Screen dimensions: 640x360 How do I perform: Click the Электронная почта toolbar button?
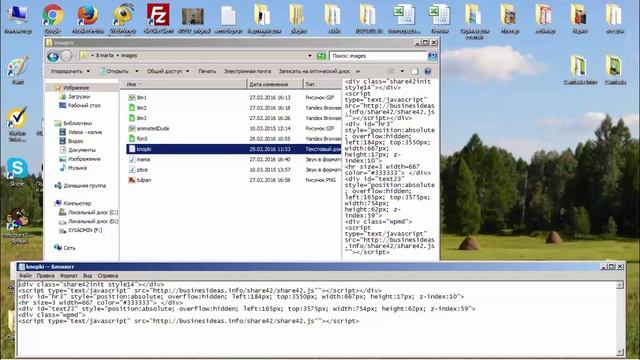click(247, 71)
